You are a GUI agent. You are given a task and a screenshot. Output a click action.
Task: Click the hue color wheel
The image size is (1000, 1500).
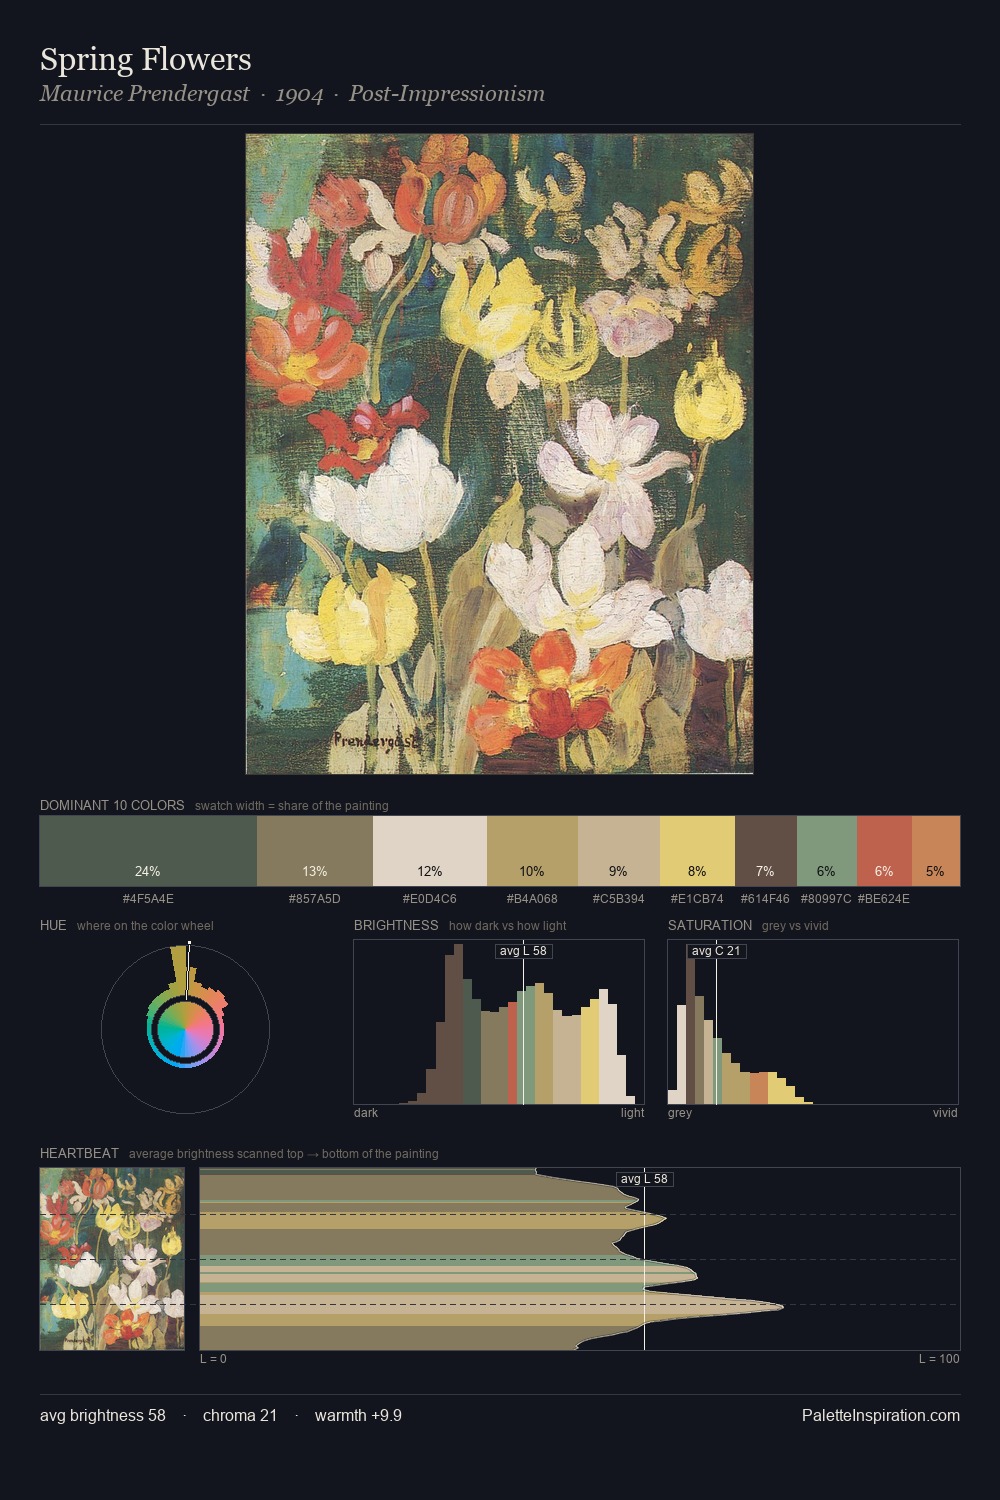point(185,1029)
